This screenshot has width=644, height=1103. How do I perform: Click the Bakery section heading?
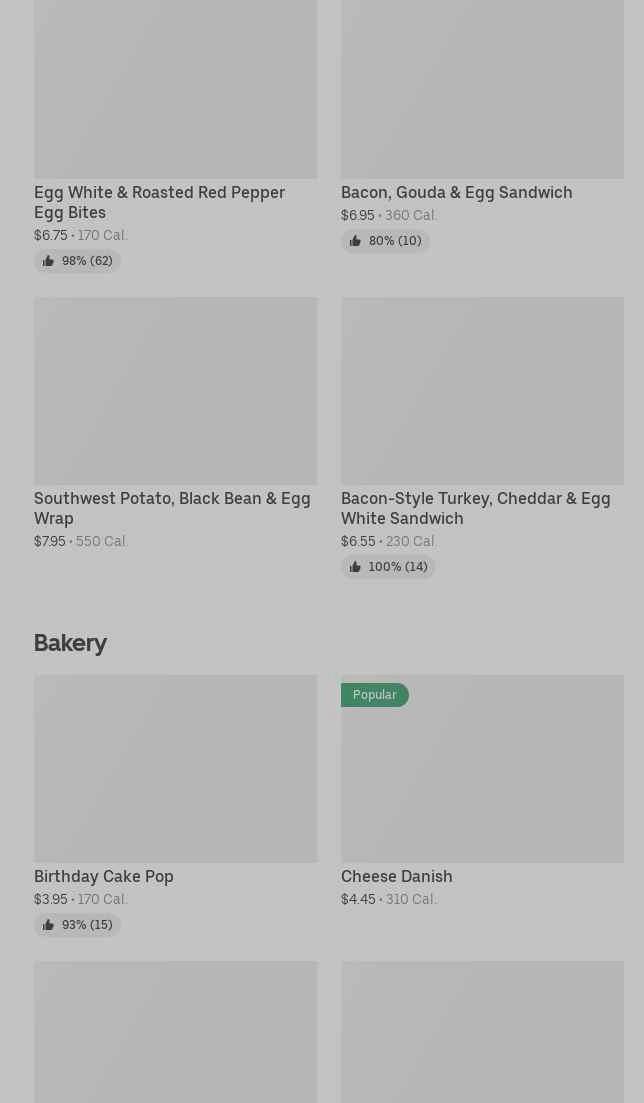tap(70, 643)
